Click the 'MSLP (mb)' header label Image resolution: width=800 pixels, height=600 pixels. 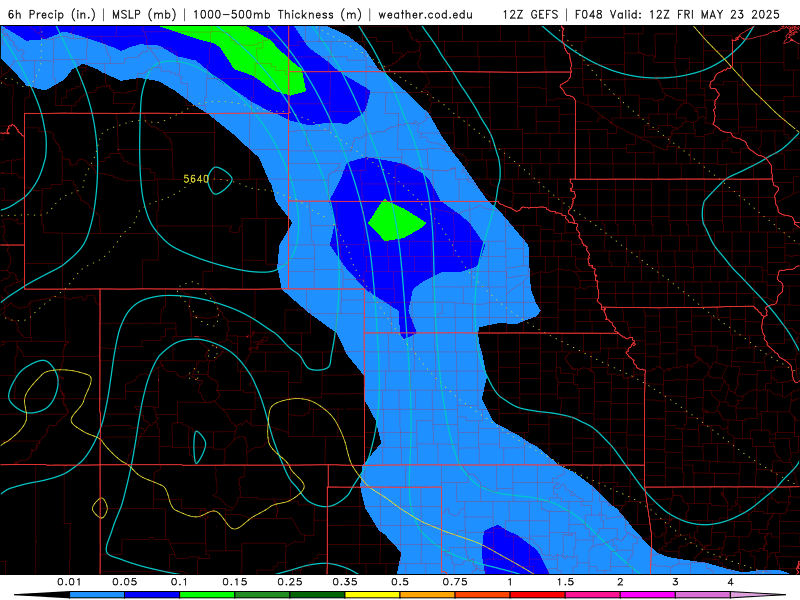pos(144,14)
